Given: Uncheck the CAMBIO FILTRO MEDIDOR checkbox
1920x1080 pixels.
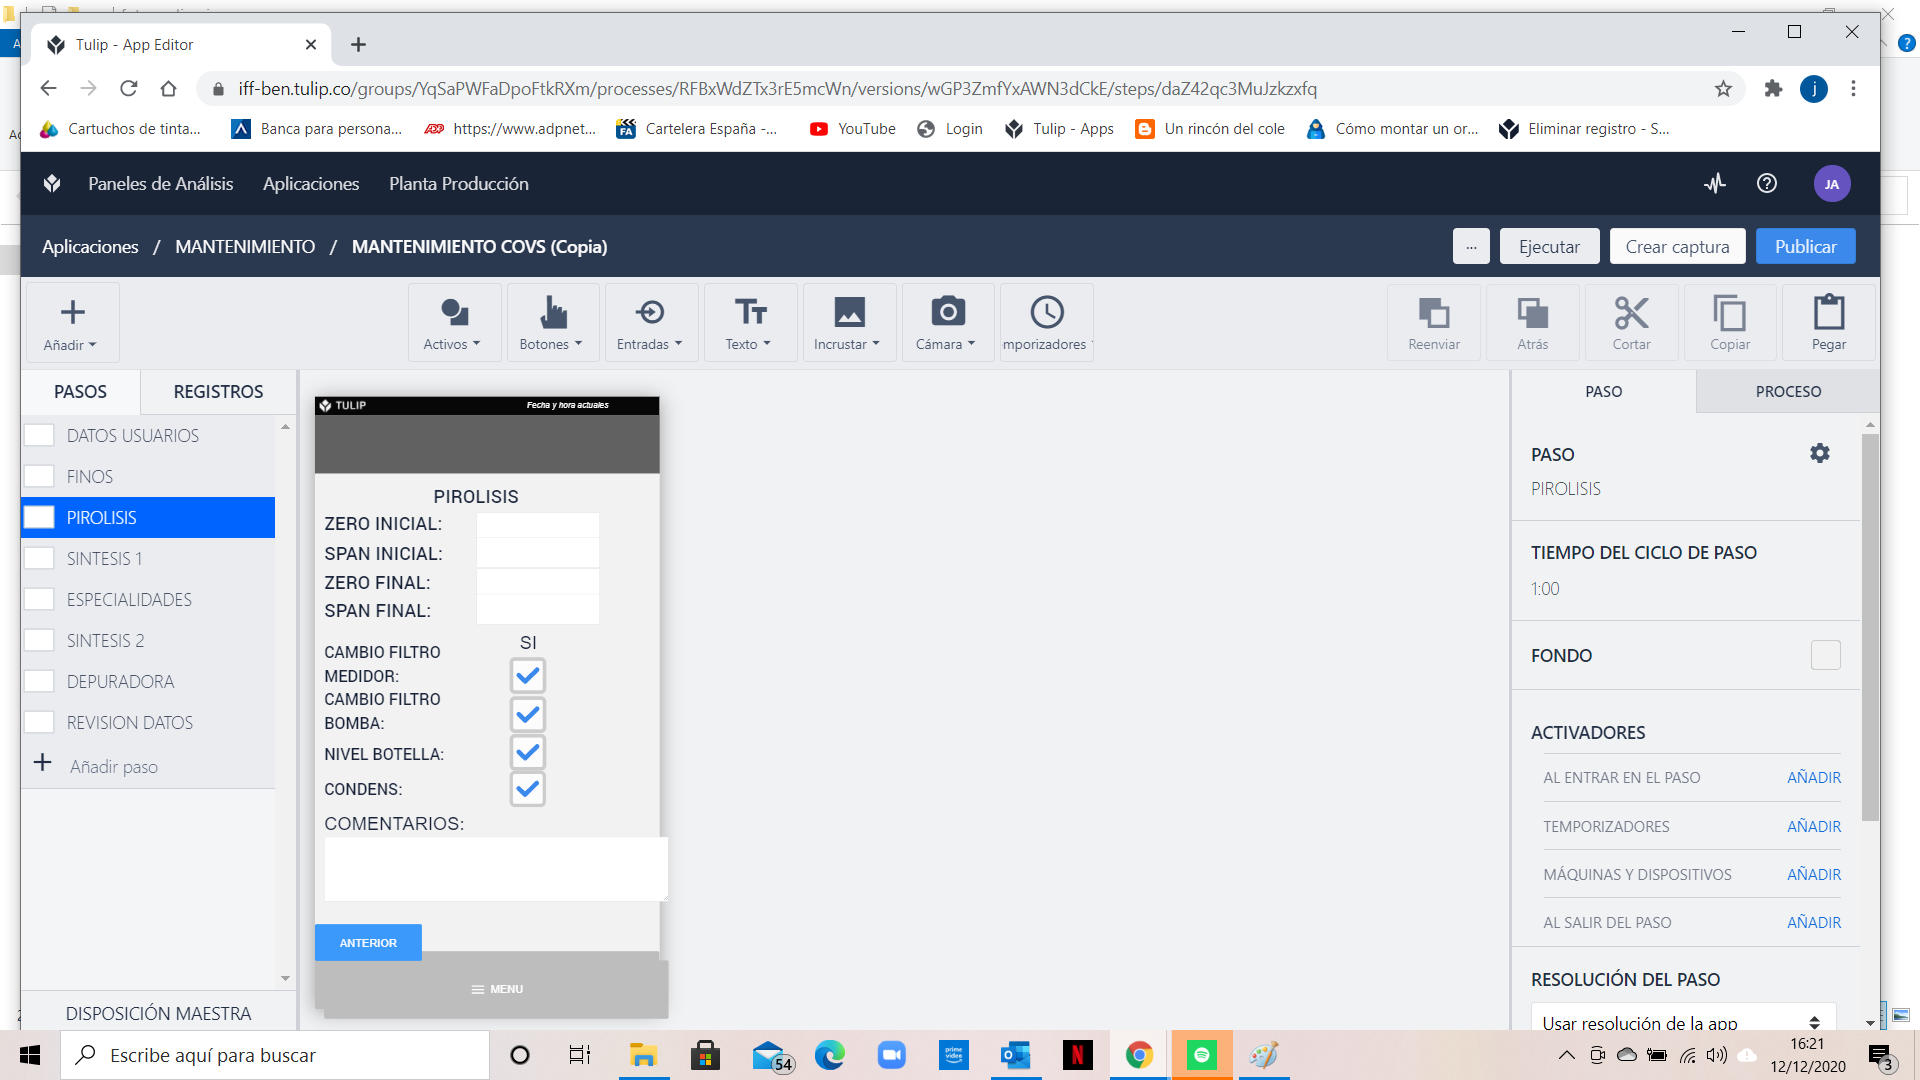Looking at the screenshot, I should pyautogui.click(x=527, y=676).
